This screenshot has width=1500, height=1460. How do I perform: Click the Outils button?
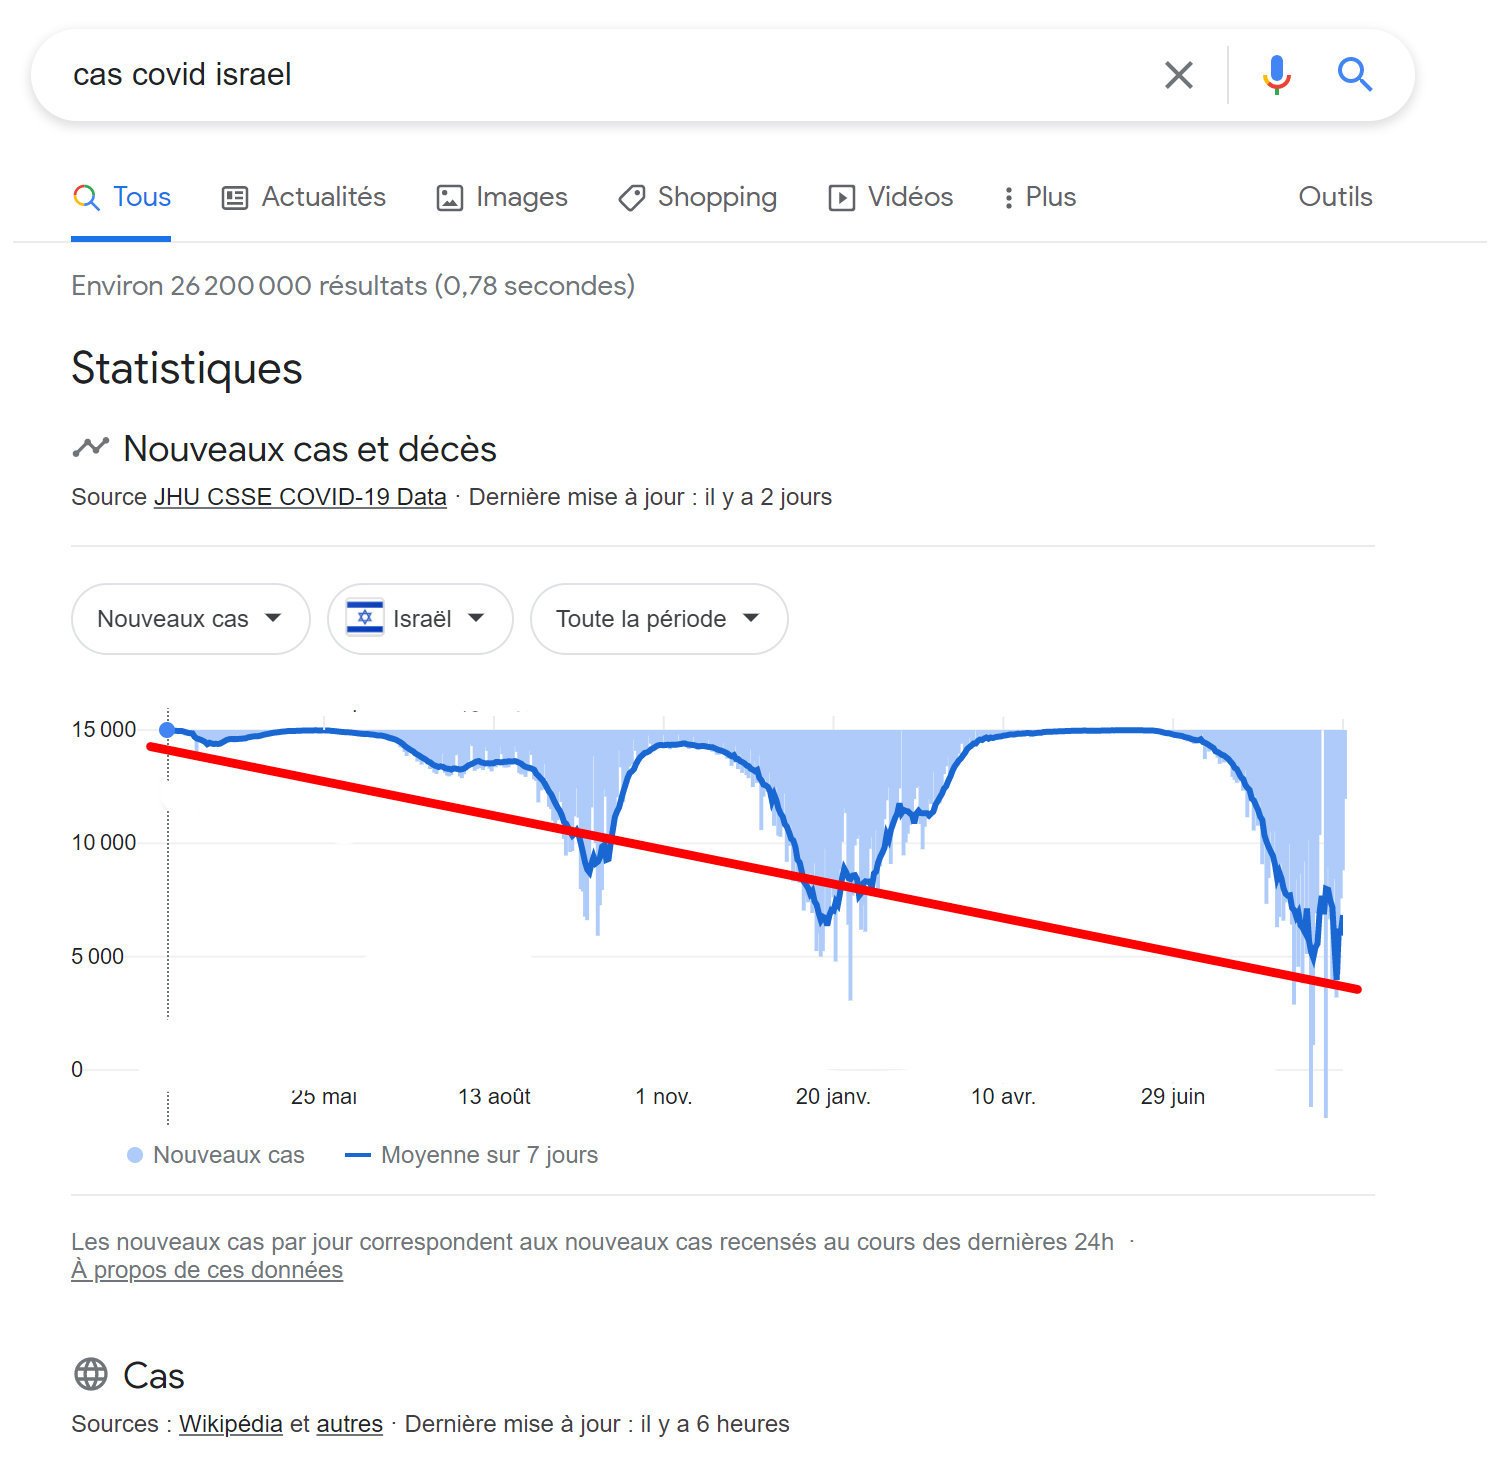[1335, 197]
